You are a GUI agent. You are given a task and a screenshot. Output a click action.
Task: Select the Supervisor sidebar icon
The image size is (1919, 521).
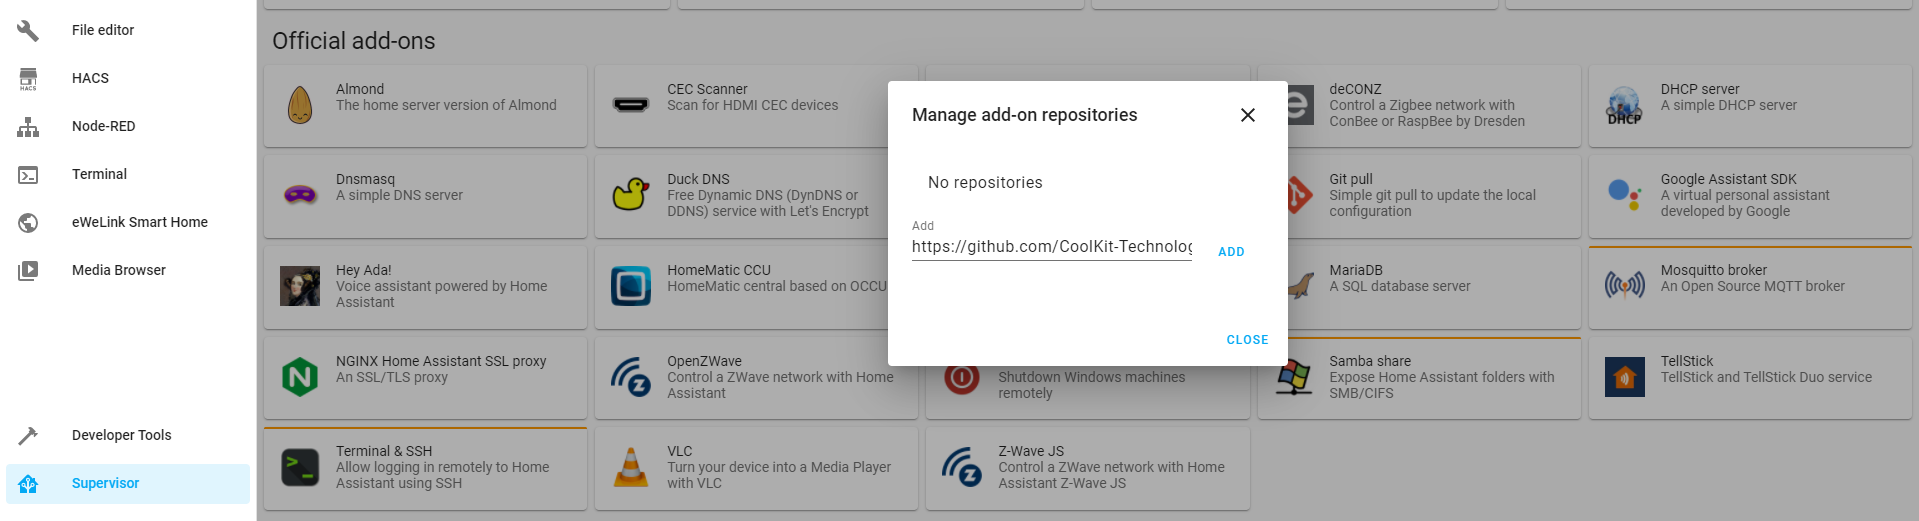[28, 483]
